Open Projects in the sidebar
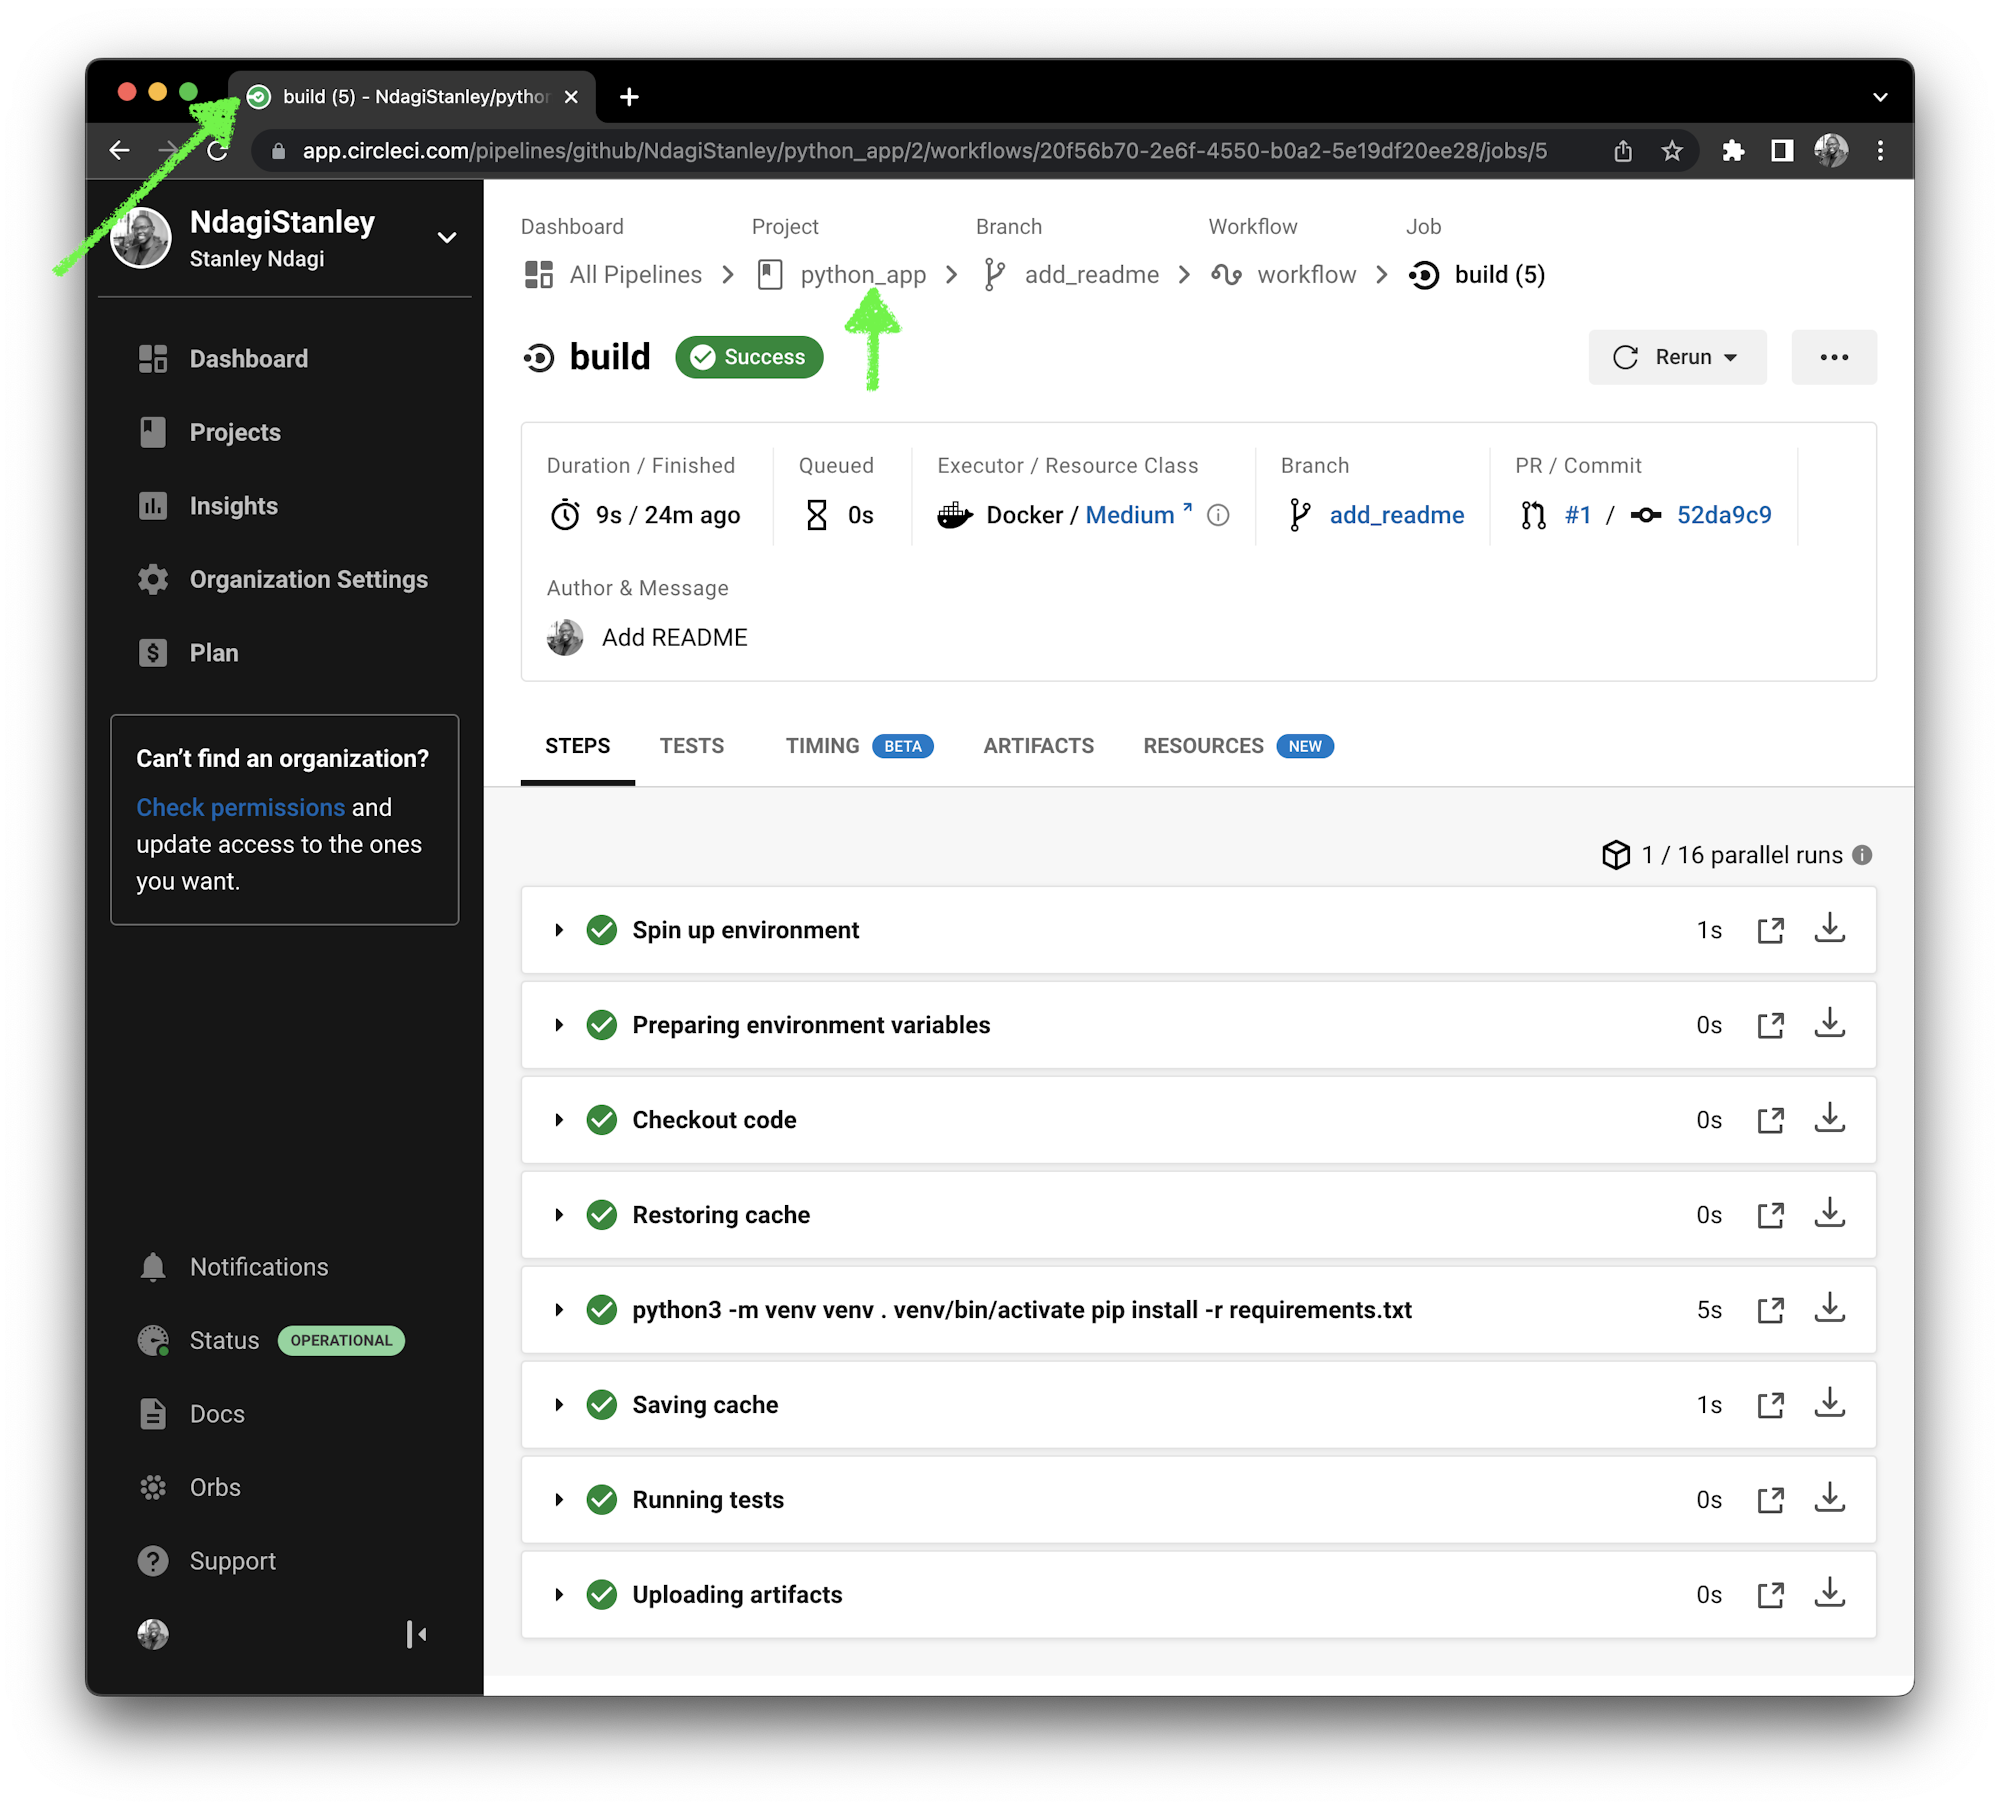This screenshot has width=2000, height=1809. (210, 432)
